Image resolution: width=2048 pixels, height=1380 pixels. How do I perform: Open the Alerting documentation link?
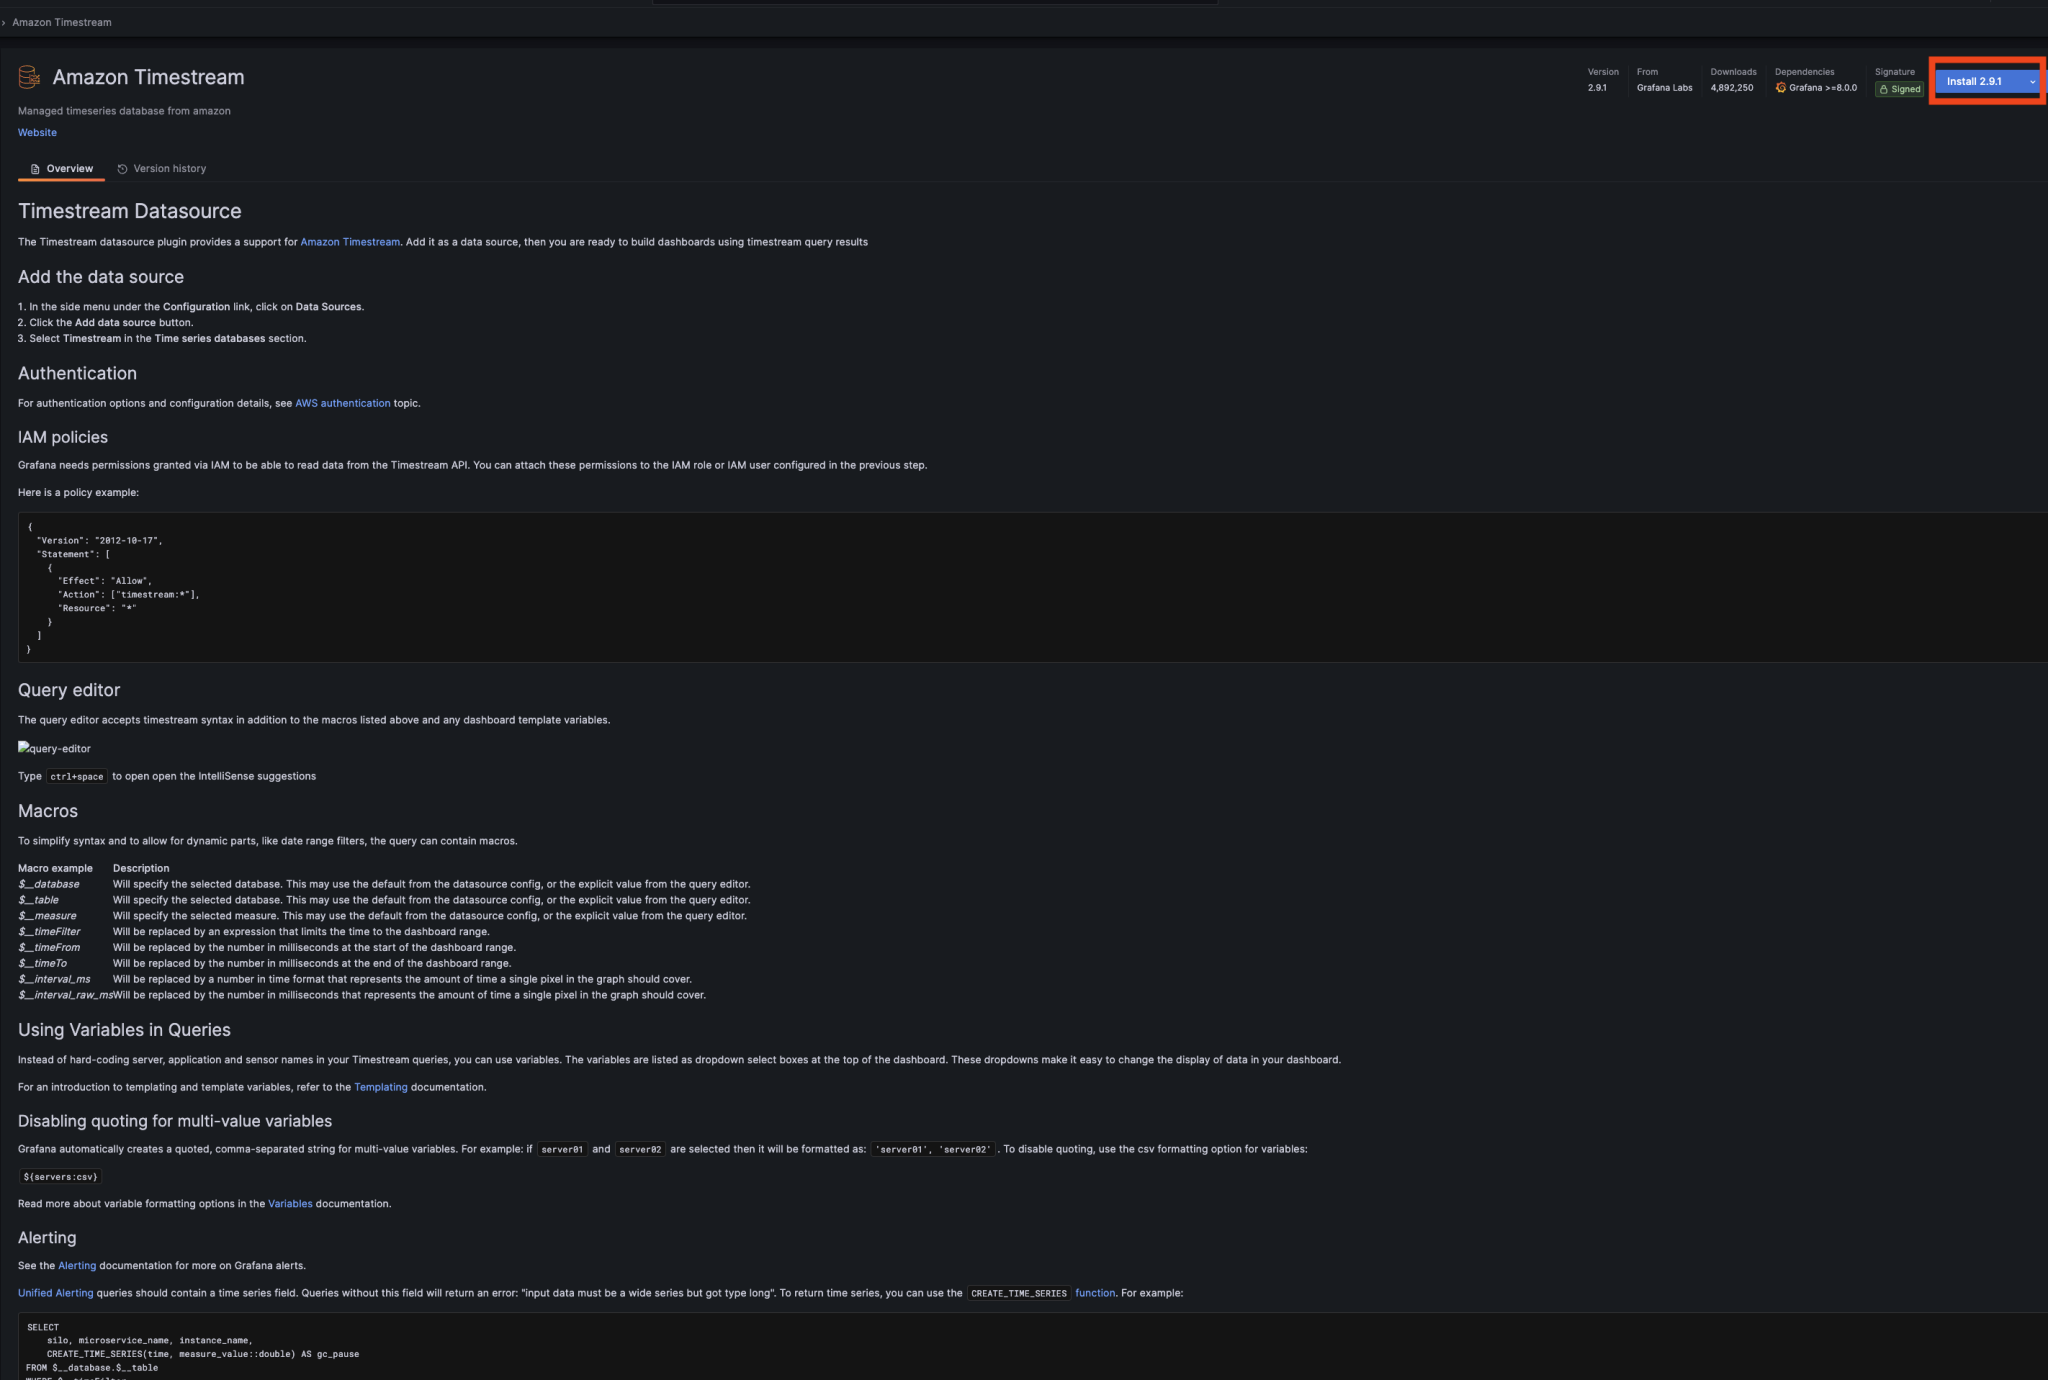[x=78, y=1265]
